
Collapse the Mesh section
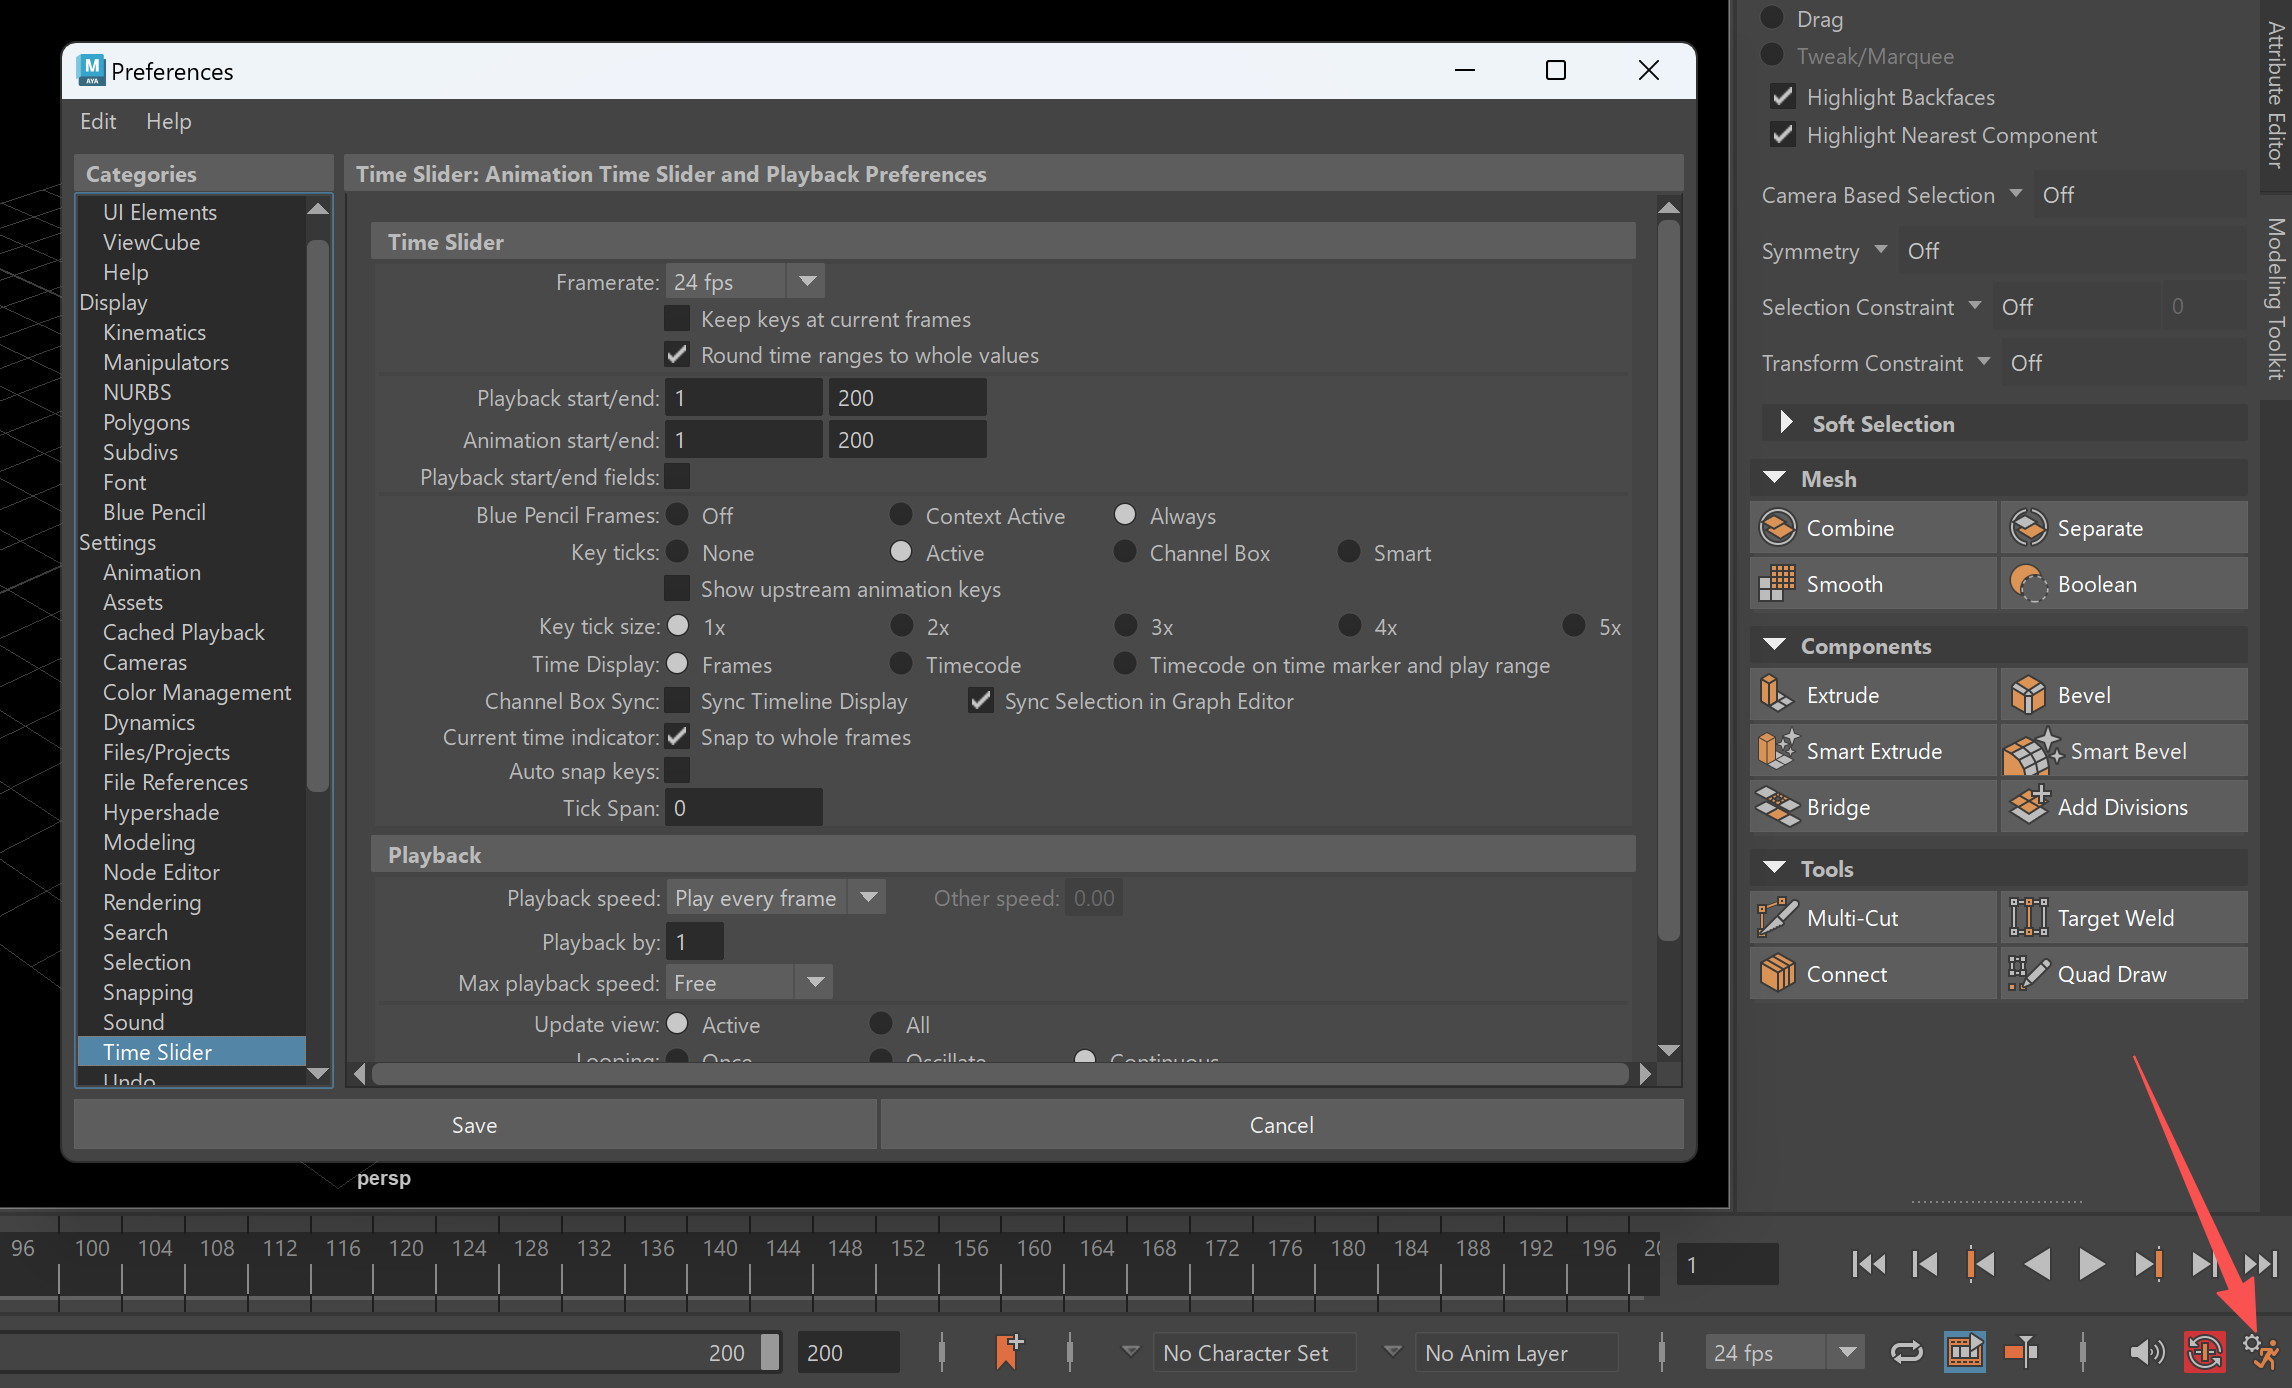coord(1775,478)
